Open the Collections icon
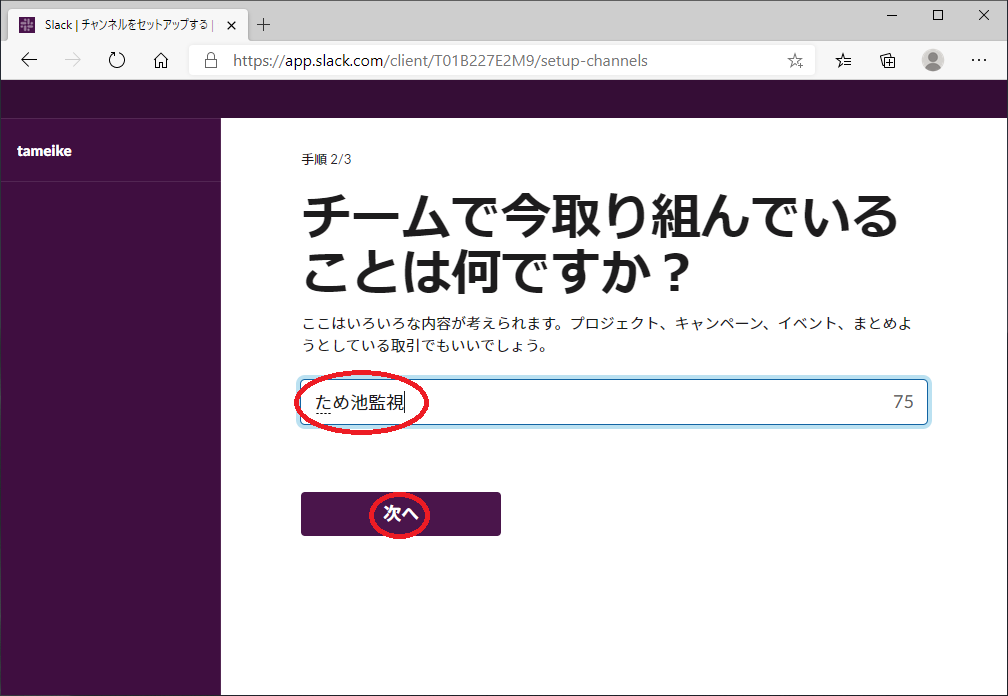This screenshot has width=1008, height=696. click(x=888, y=61)
